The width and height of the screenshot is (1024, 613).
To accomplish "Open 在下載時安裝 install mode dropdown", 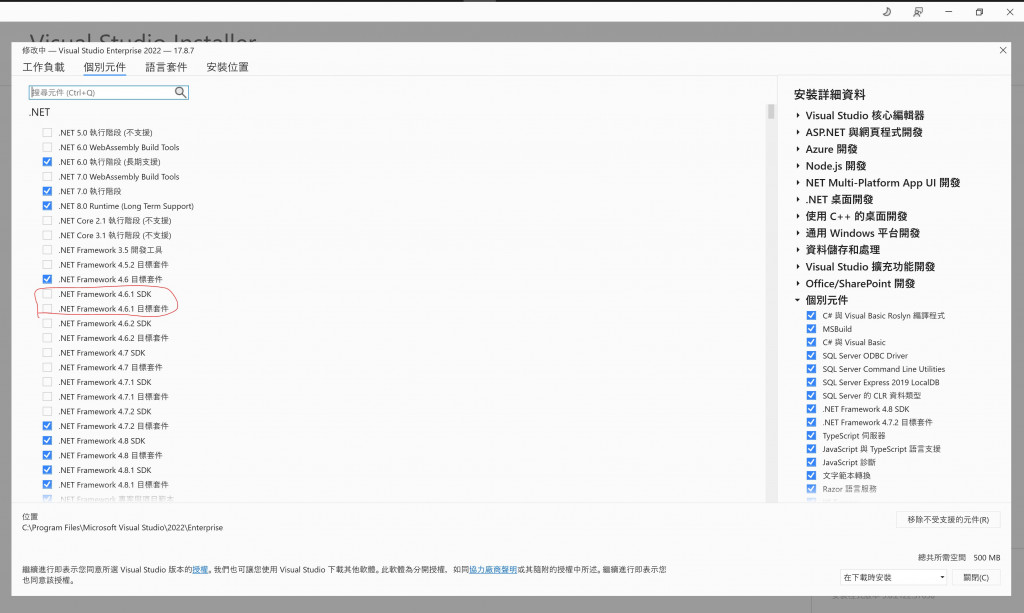I will coord(893,578).
